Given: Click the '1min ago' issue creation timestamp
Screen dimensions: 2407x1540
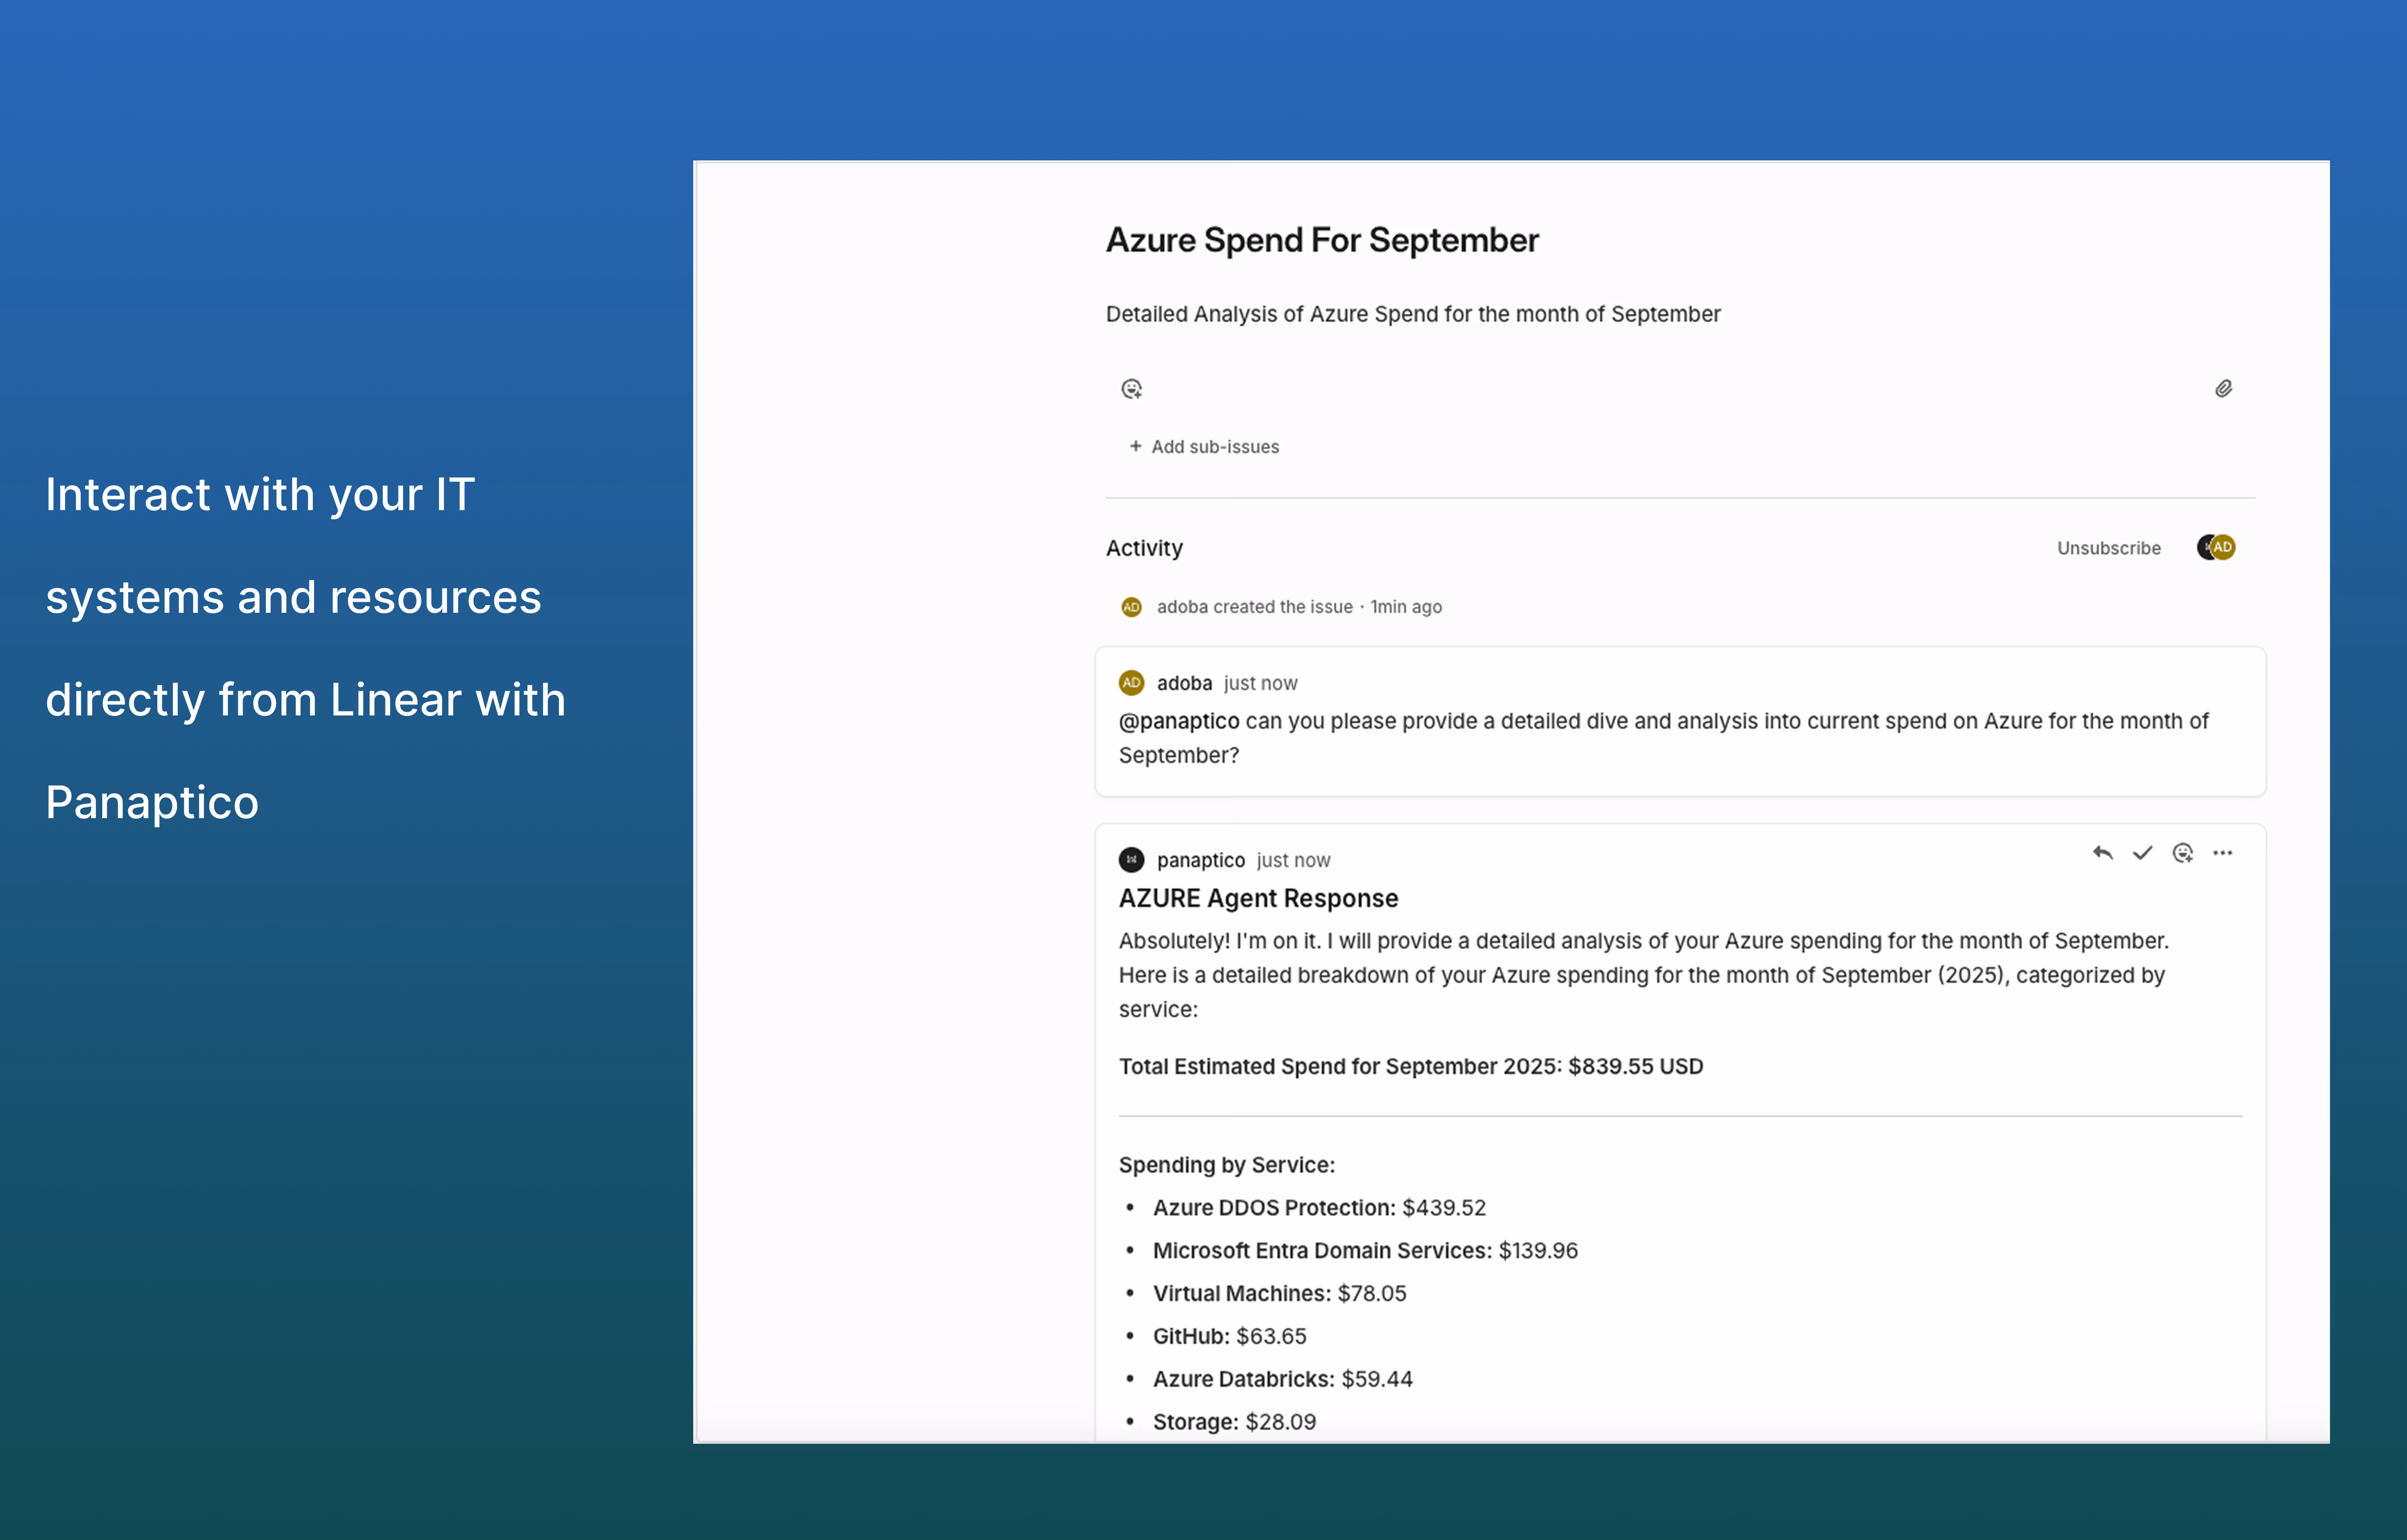Looking at the screenshot, I should coord(1406,607).
